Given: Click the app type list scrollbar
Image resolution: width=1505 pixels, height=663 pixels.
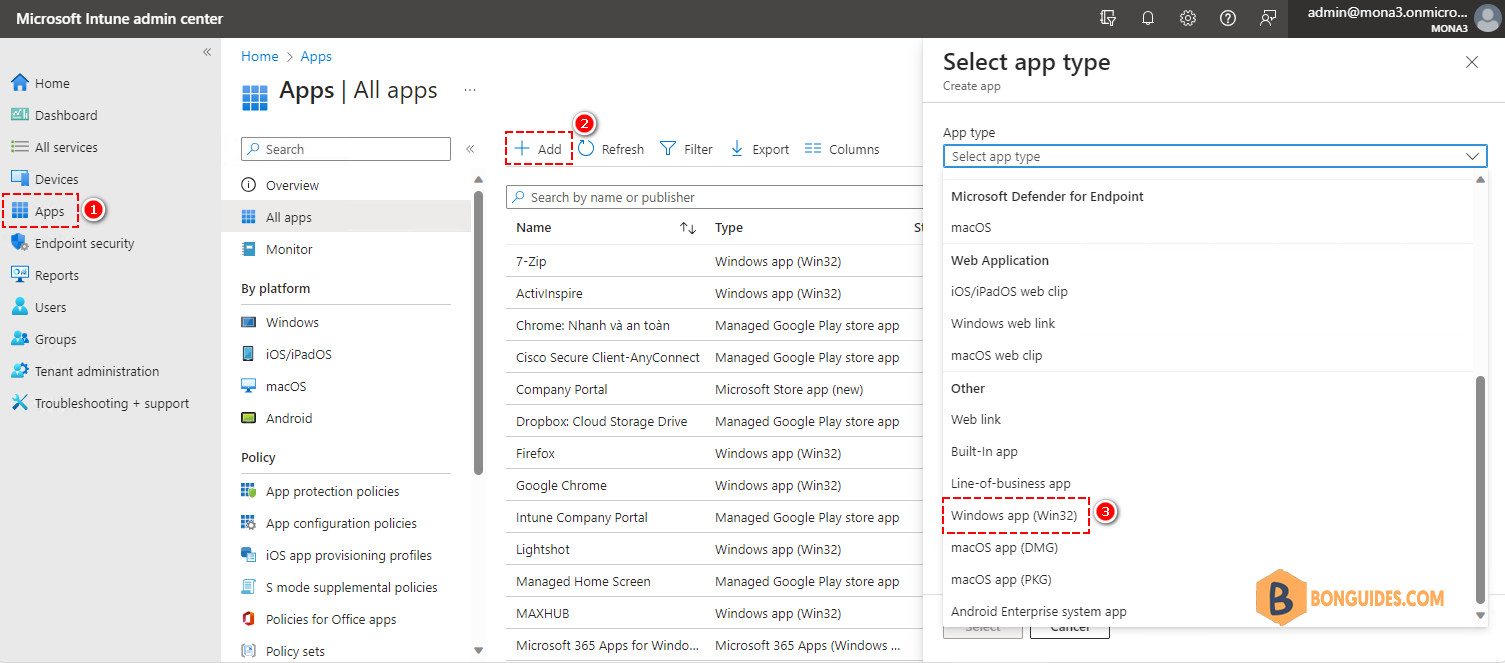Looking at the screenshot, I should (x=1481, y=490).
